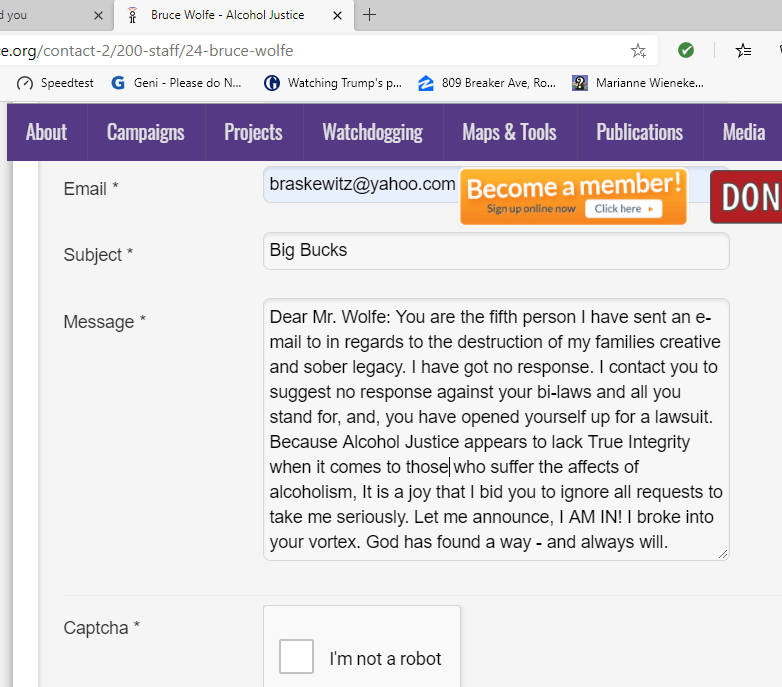Open the Watchdogging menu
The height and width of the screenshot is (687, 782).
tap(372, 132)
